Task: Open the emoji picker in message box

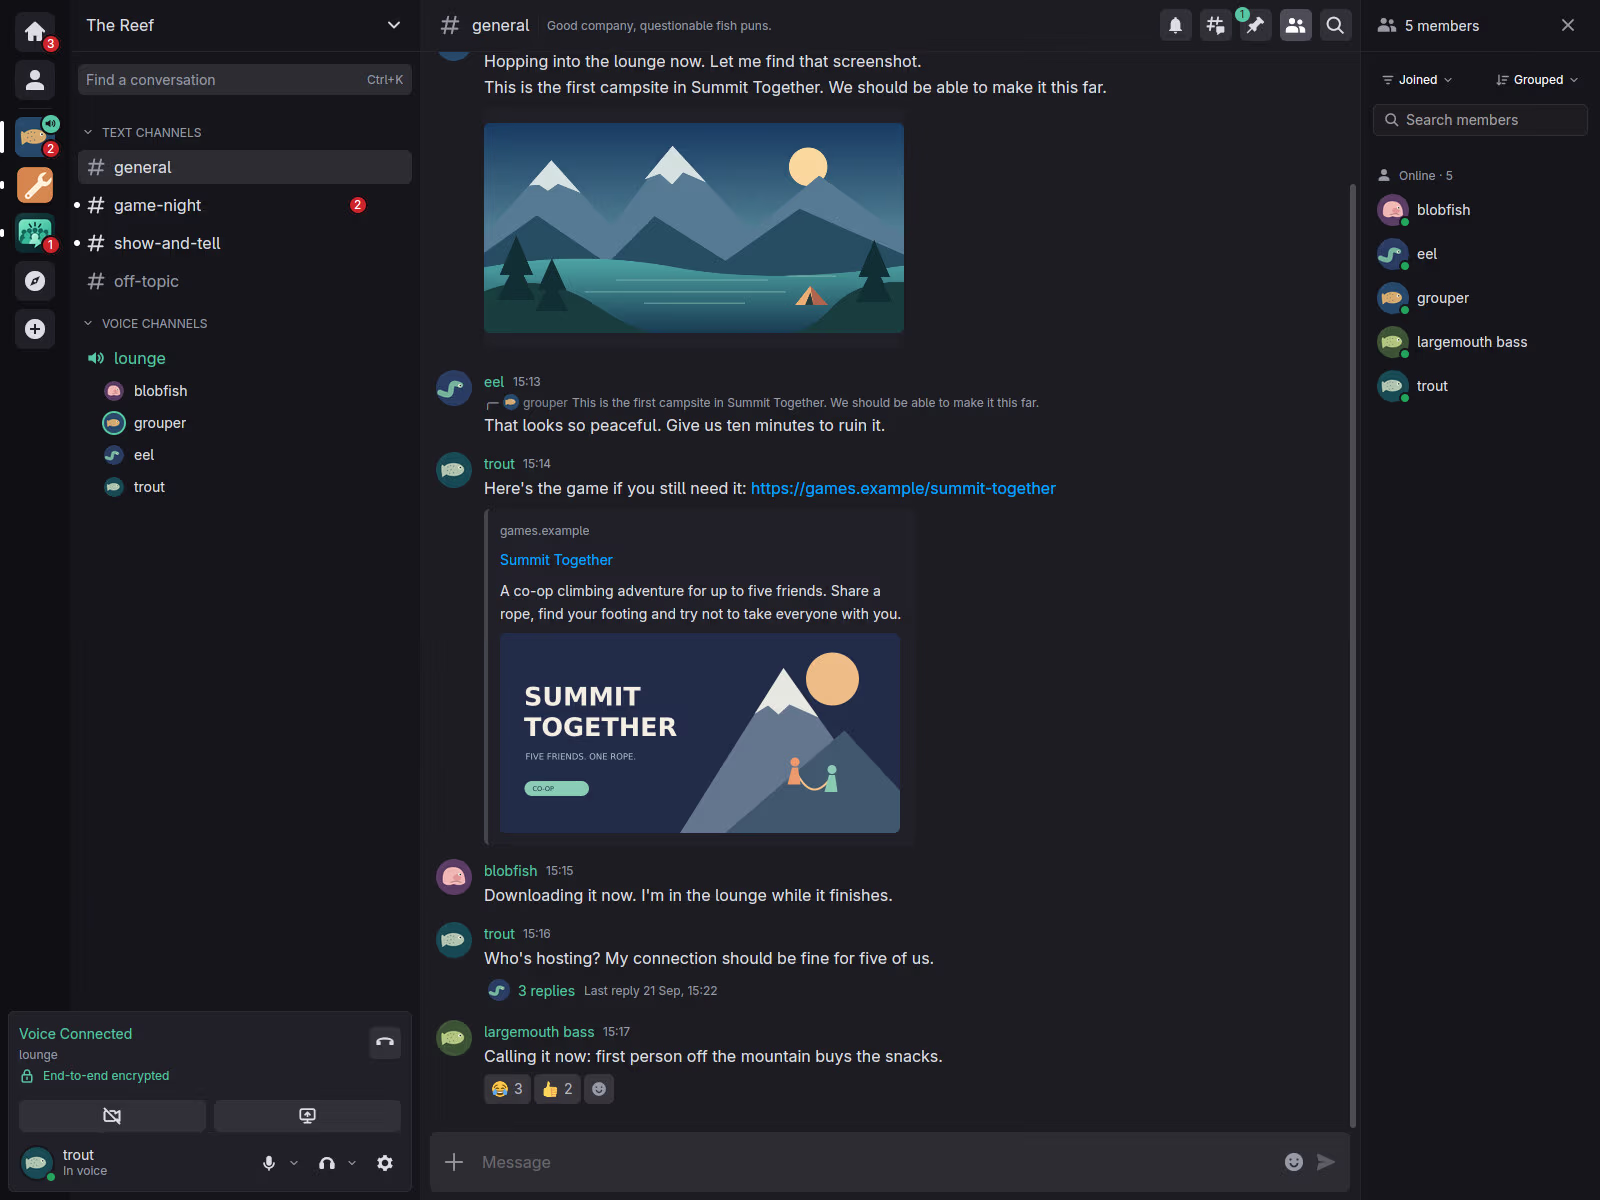Action: click(x=1294, y=1162)
